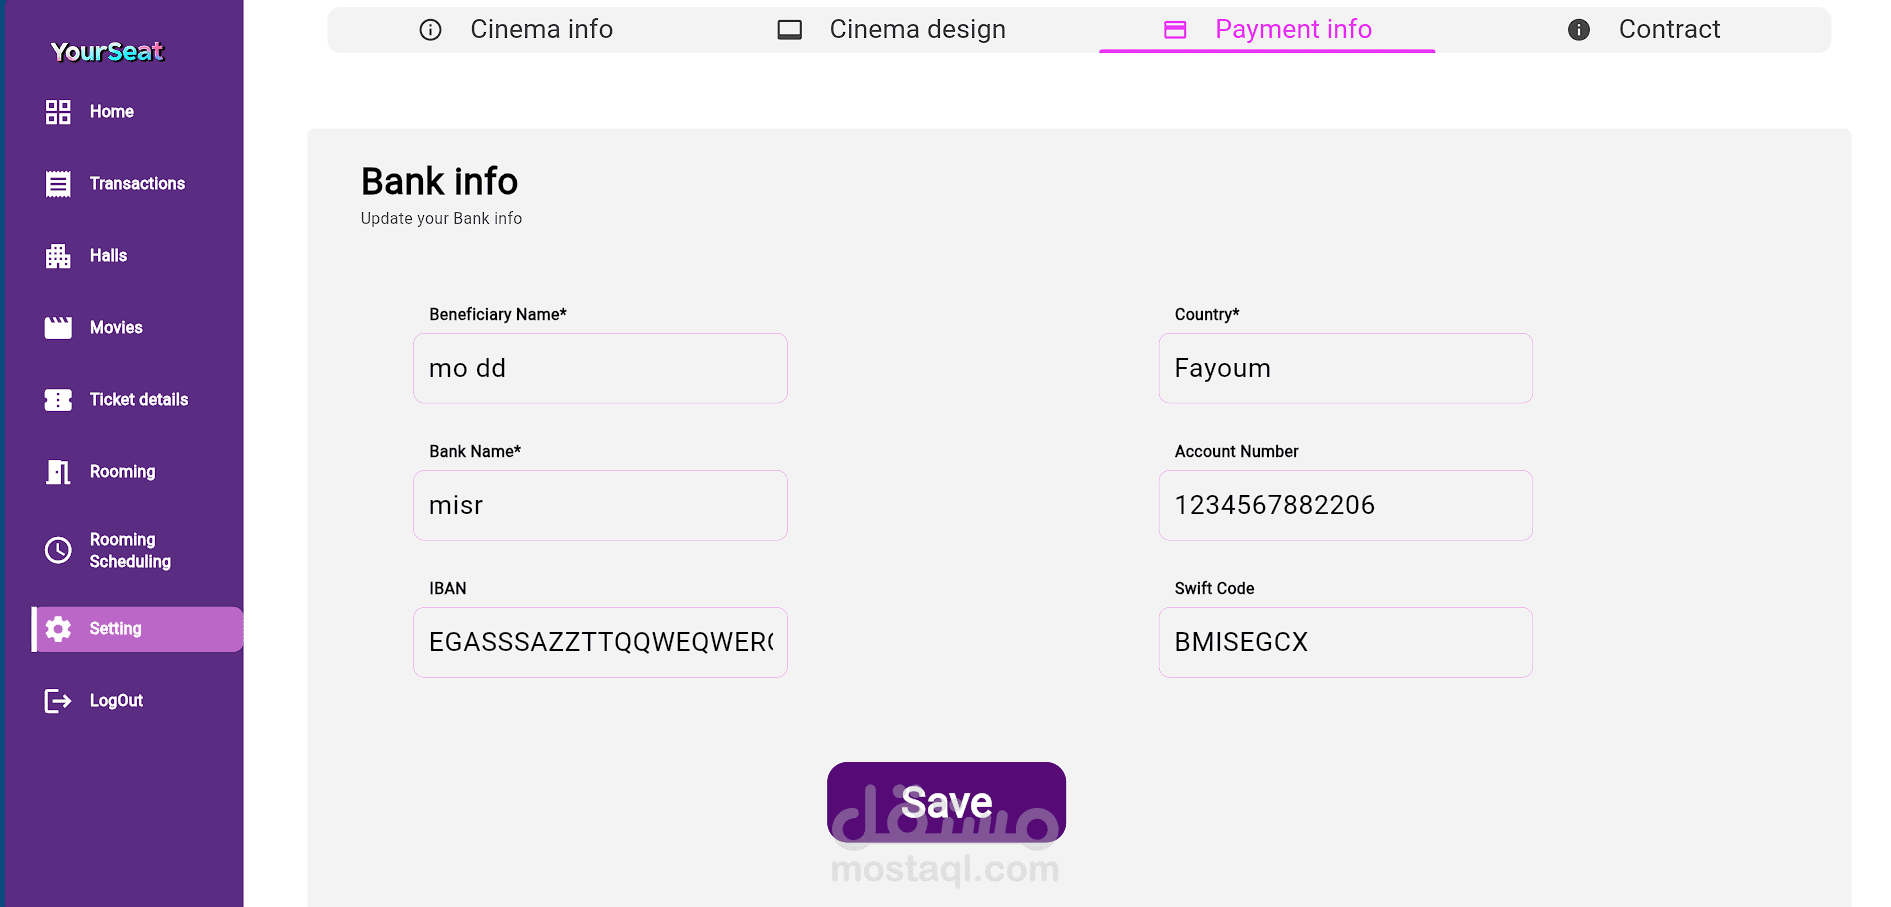Focus the Beneficiary Name field
Image resolution: width=1891 pixels, height=907 pixels.
[x=600, y=368]
